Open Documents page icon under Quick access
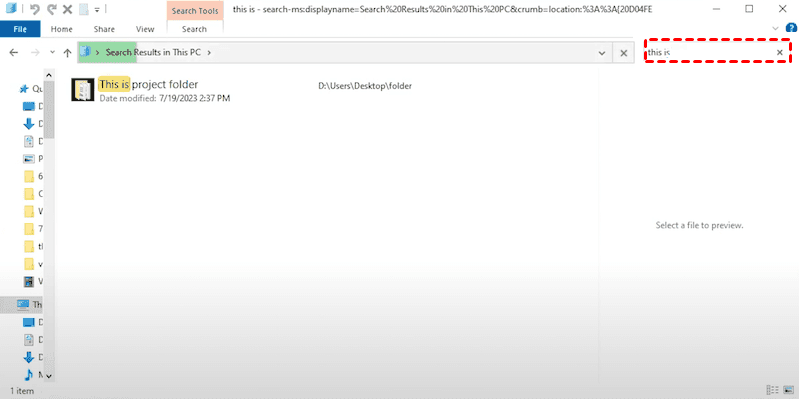The image size is (799, 399). [x=29, y=142]
